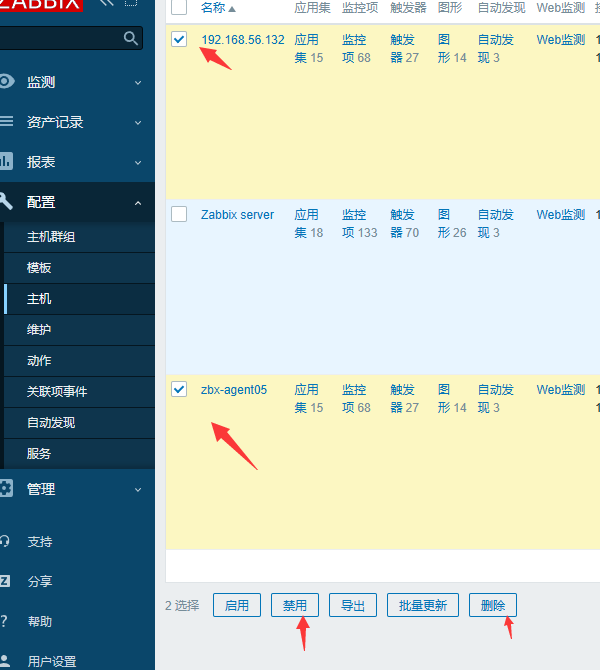The image size is (600, 670).
Task: Open 监控项 68 for zbx-agent05
Action: click(x=354, y=398)
